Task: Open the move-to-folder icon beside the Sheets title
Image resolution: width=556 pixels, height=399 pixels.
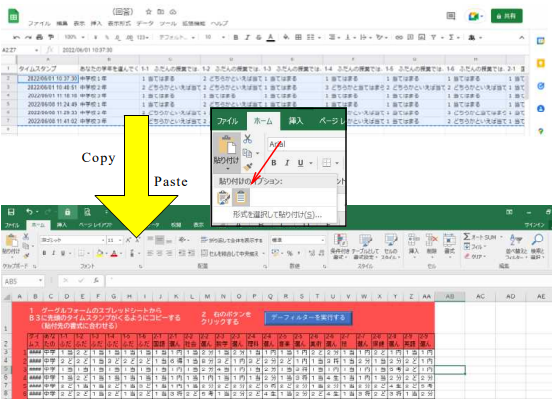Action: click(161, 12)
